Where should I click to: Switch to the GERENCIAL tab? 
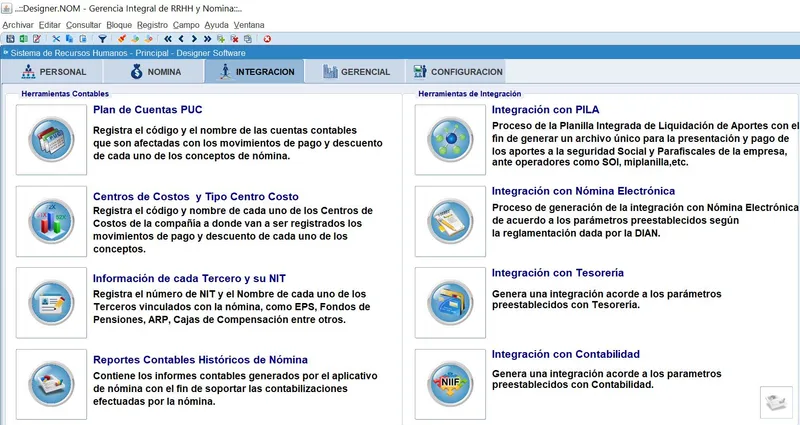point(356,71)
